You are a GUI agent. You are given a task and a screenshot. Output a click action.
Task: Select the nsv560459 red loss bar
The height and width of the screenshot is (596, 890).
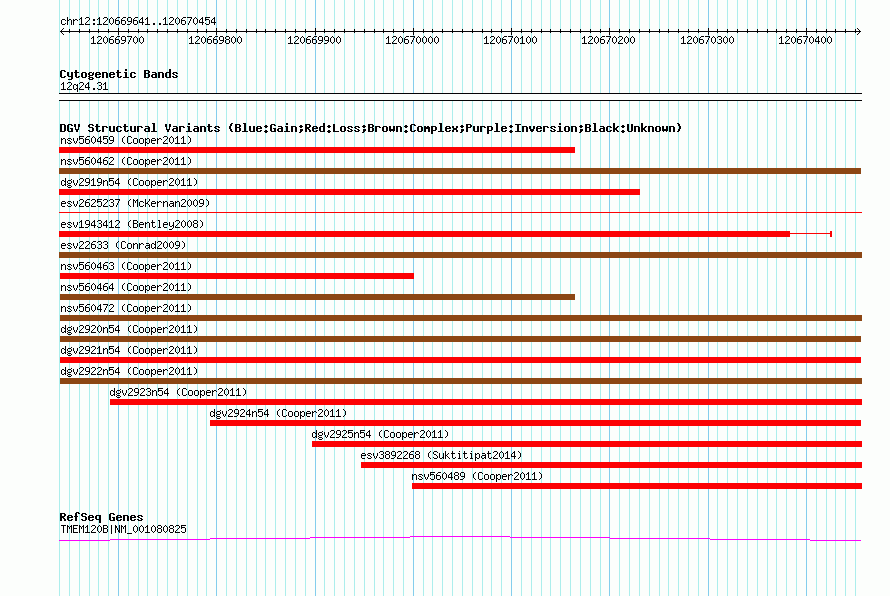[x=317, y=150]
